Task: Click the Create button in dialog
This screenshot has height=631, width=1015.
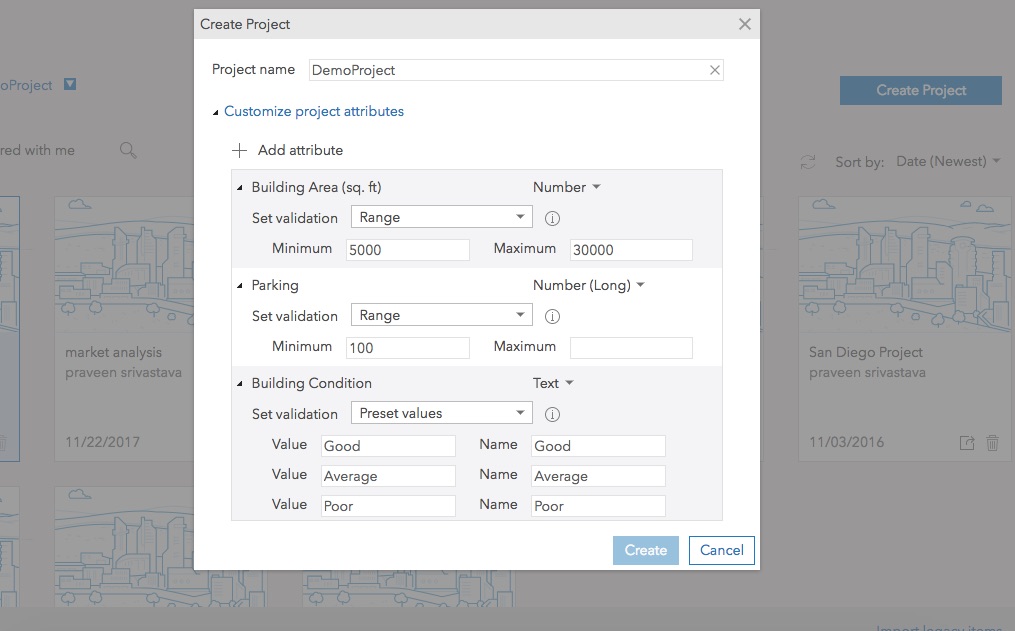Action: point(645,550)
